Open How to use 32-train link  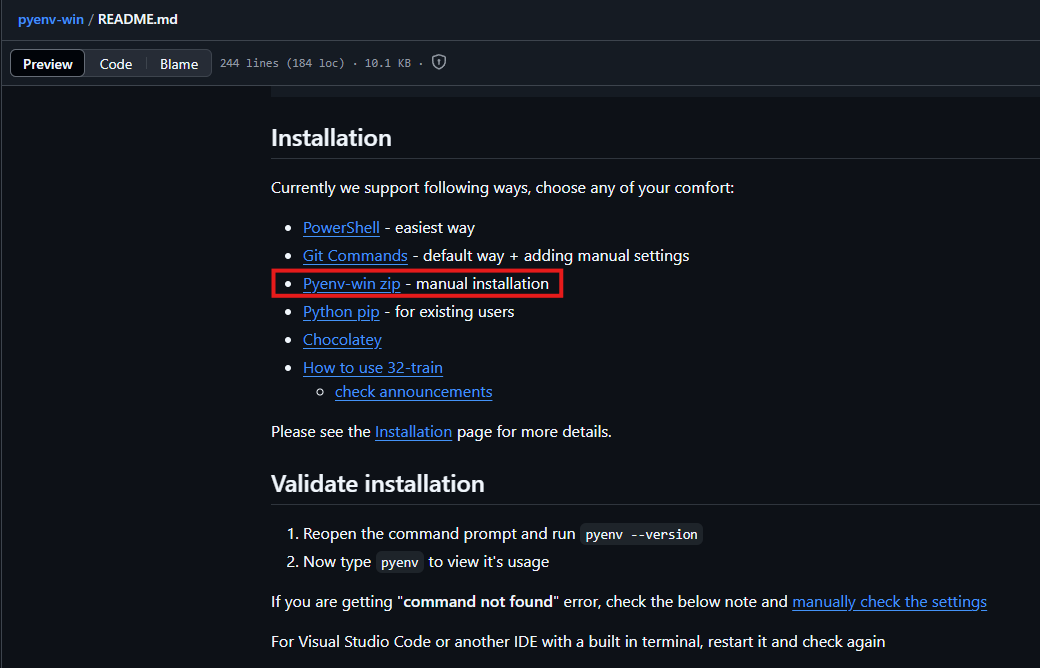pos(372,368)
